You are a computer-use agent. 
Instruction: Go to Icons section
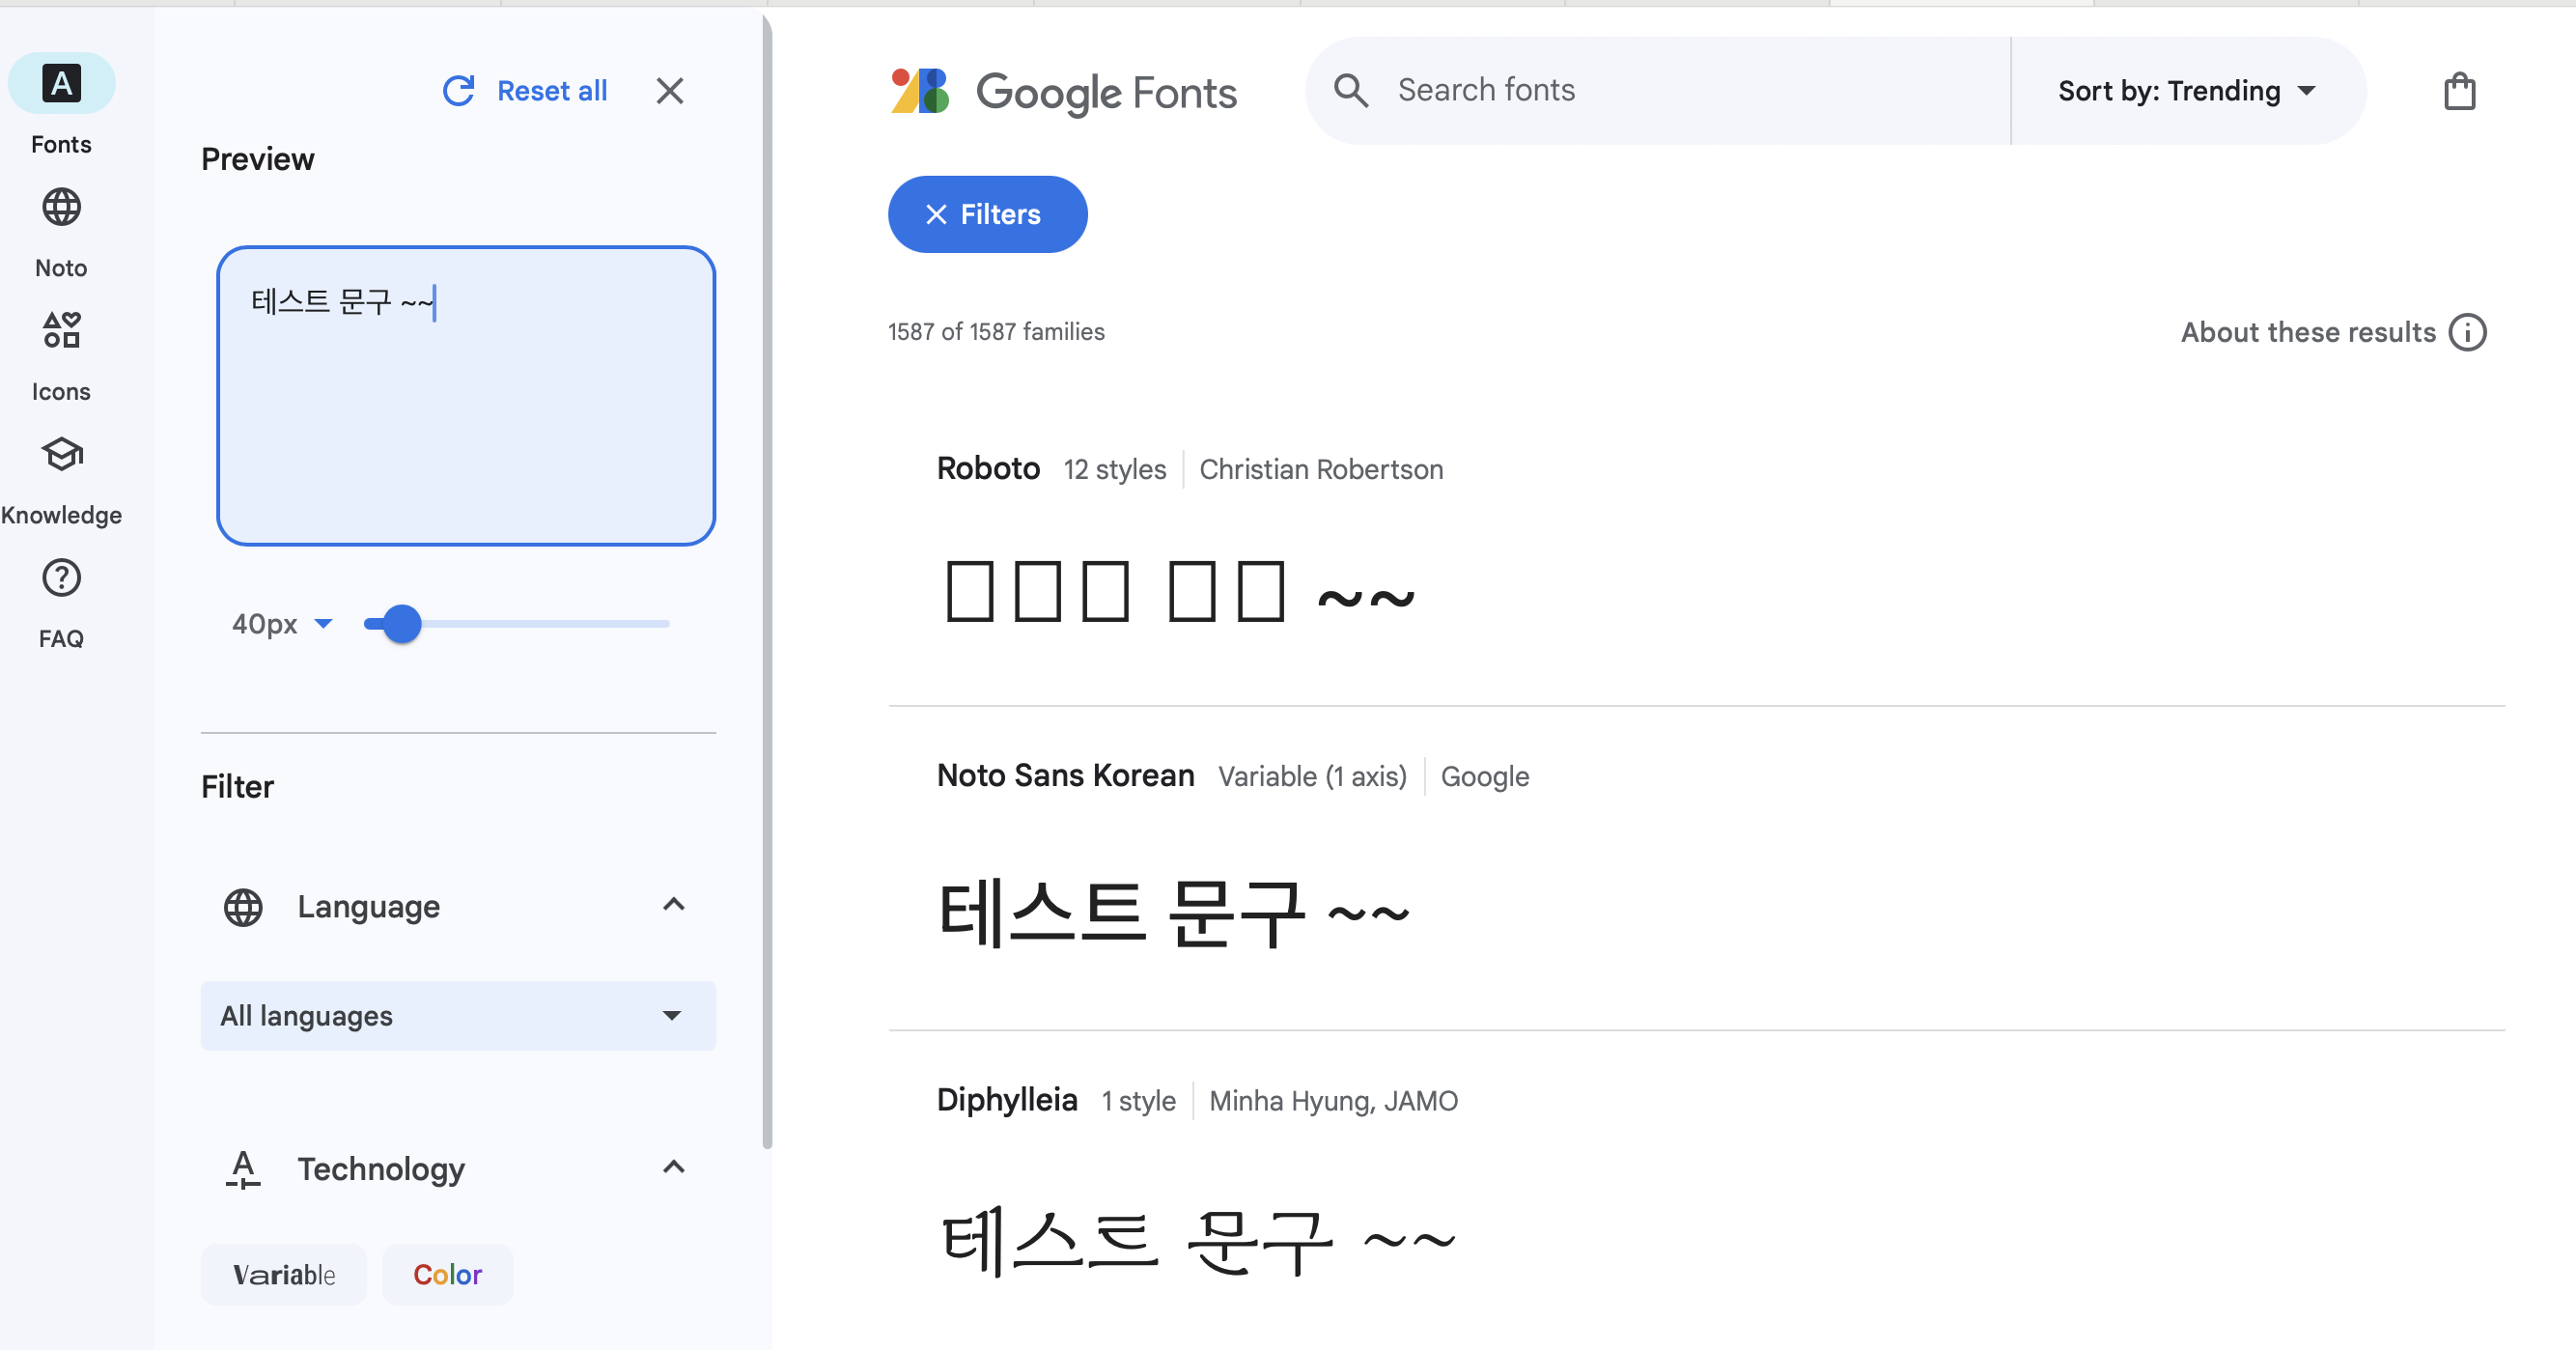click(x=61, y=331)
